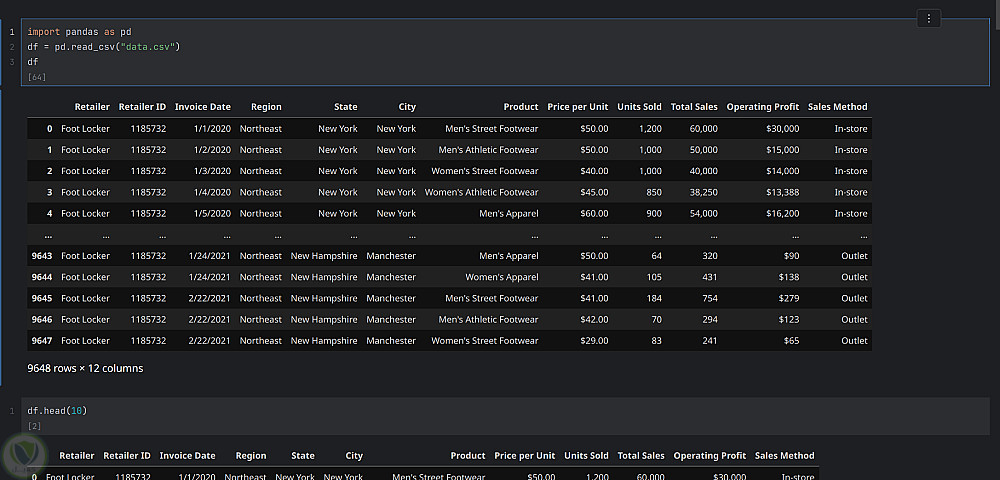
Task: Click the $45.00 price per unit cell
Action: 594,192
